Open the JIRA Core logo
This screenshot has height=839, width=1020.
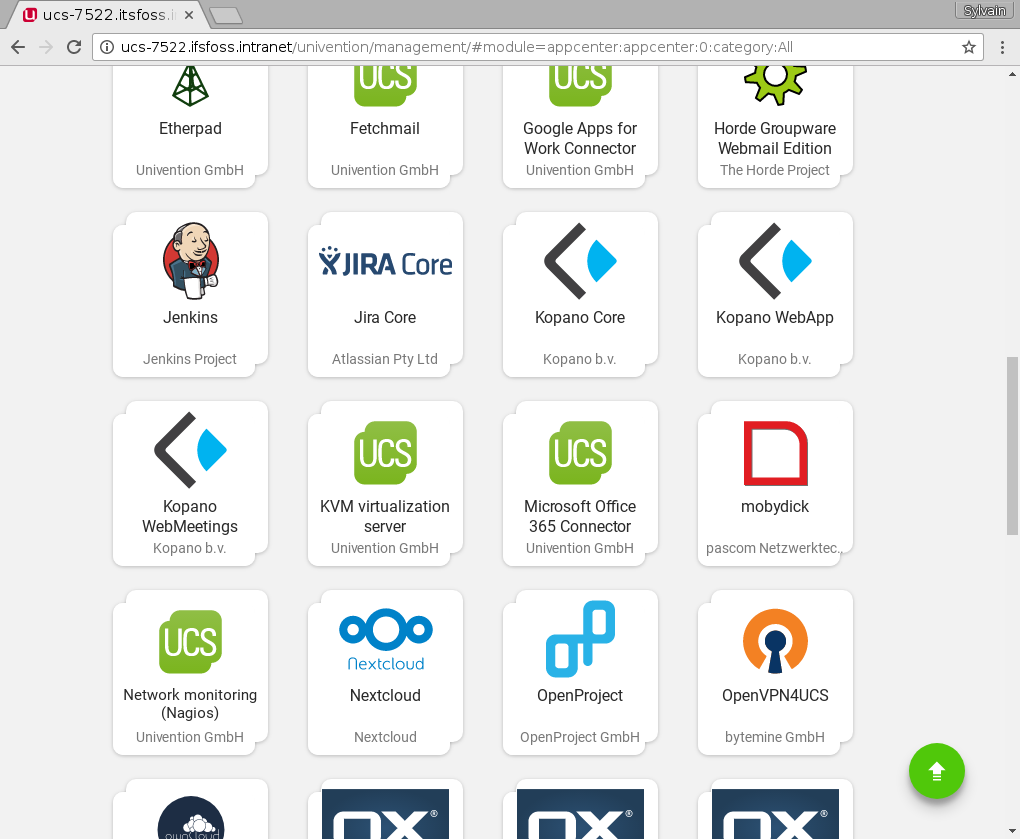tap(385, 263)
